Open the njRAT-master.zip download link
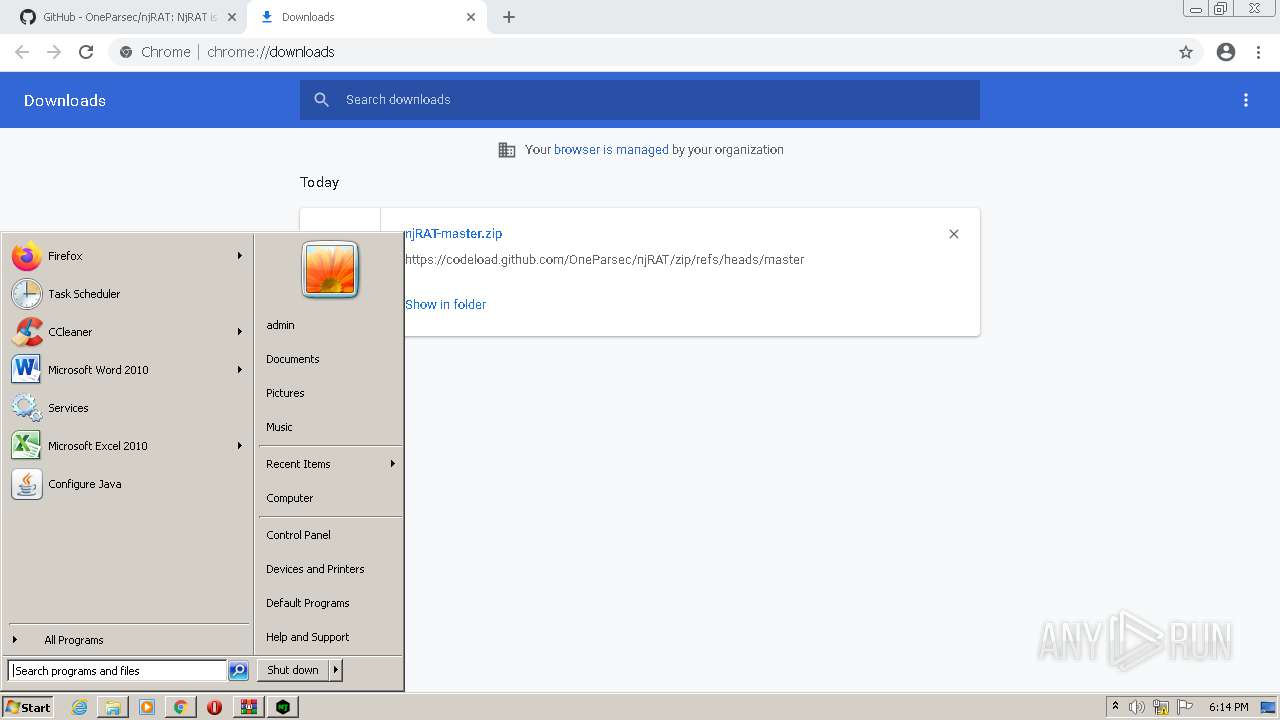This screenshot has height=720, width=1280. (453, 234)
